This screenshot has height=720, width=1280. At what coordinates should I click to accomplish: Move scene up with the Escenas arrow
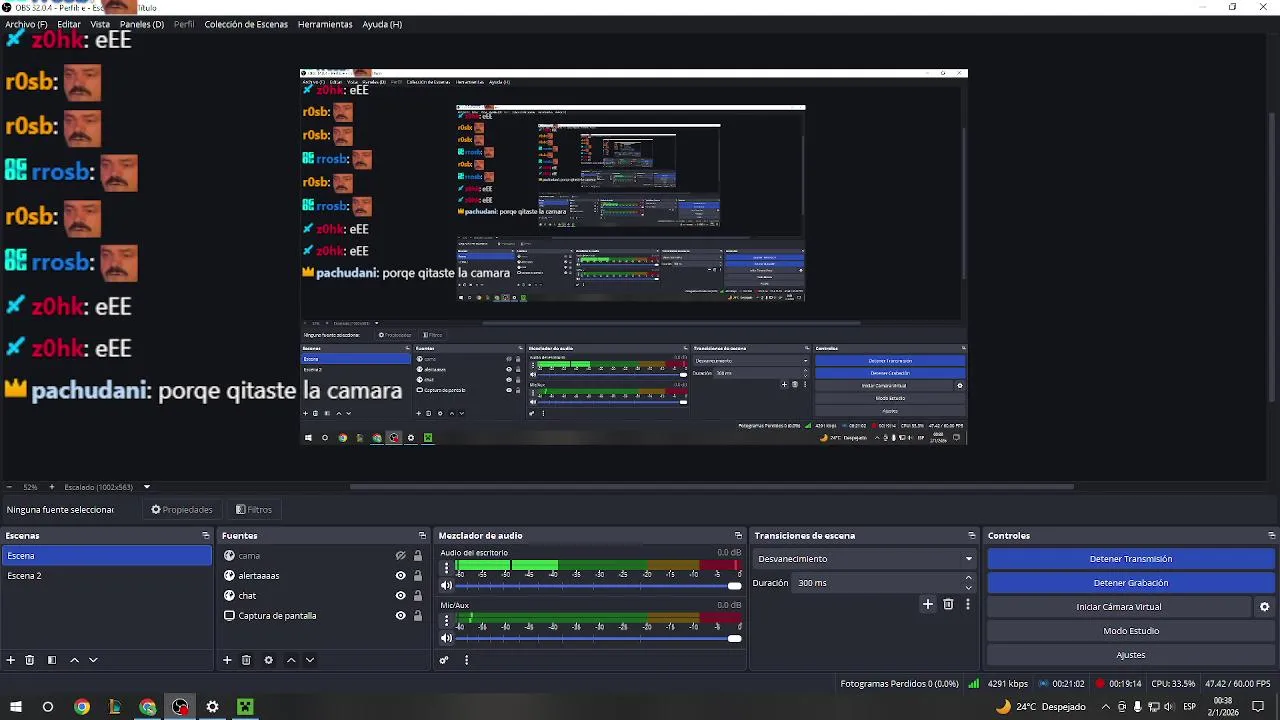pyautogui.click(x=74, y=660)
